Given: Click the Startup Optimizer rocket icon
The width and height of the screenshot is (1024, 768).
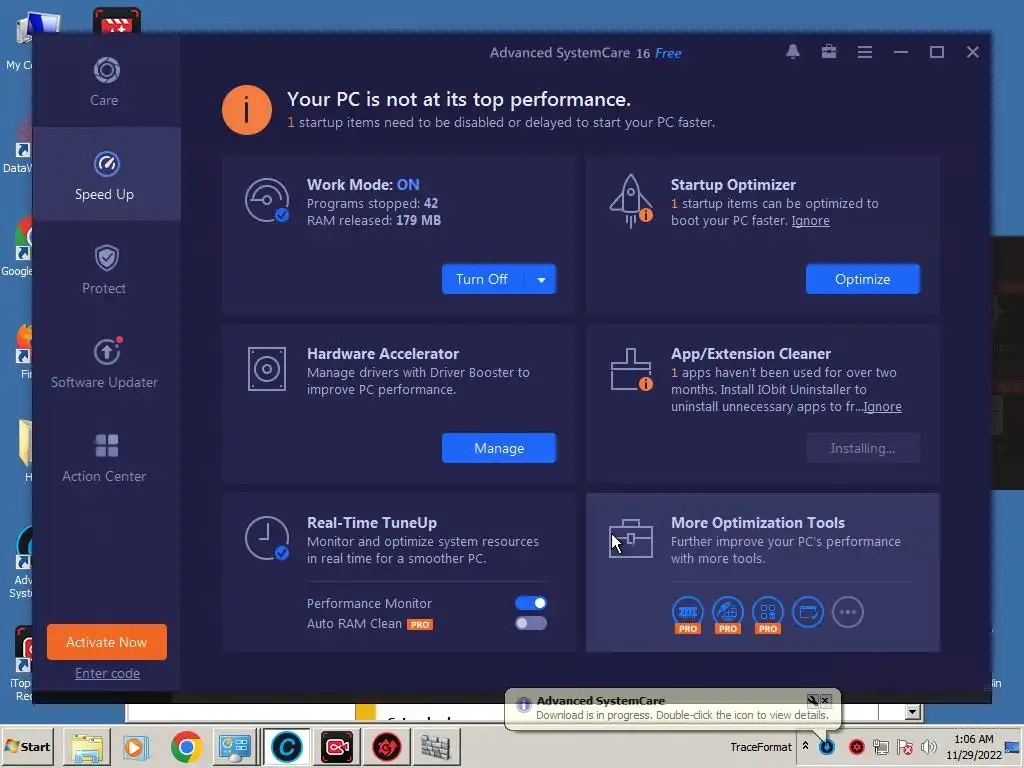Looking at the screenshot, I should click(x=631, y=200).
